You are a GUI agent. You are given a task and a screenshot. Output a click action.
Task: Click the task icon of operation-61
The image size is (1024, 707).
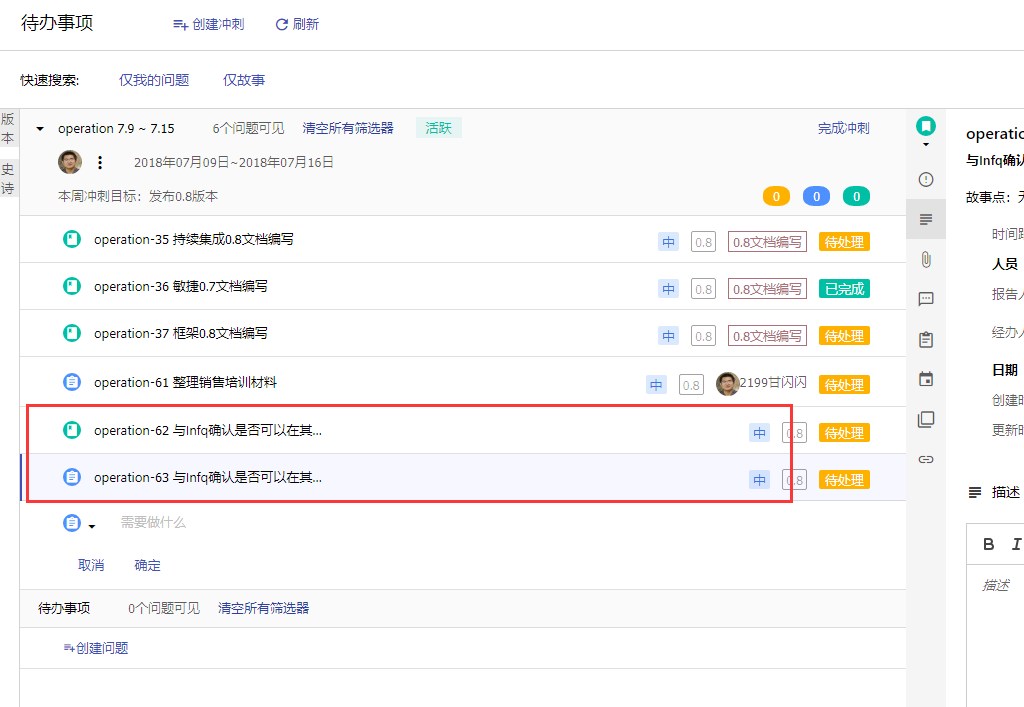tap(72, 382)
